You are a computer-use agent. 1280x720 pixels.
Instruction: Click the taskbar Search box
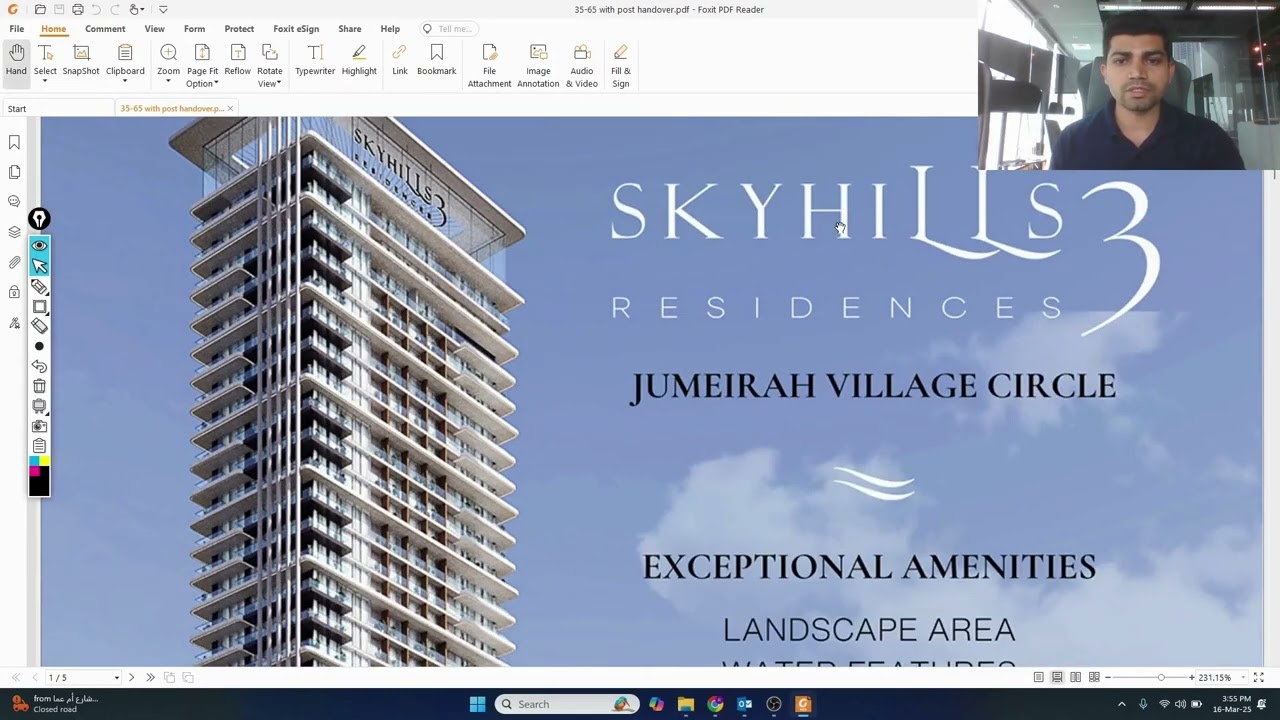[x=566, y=704]
